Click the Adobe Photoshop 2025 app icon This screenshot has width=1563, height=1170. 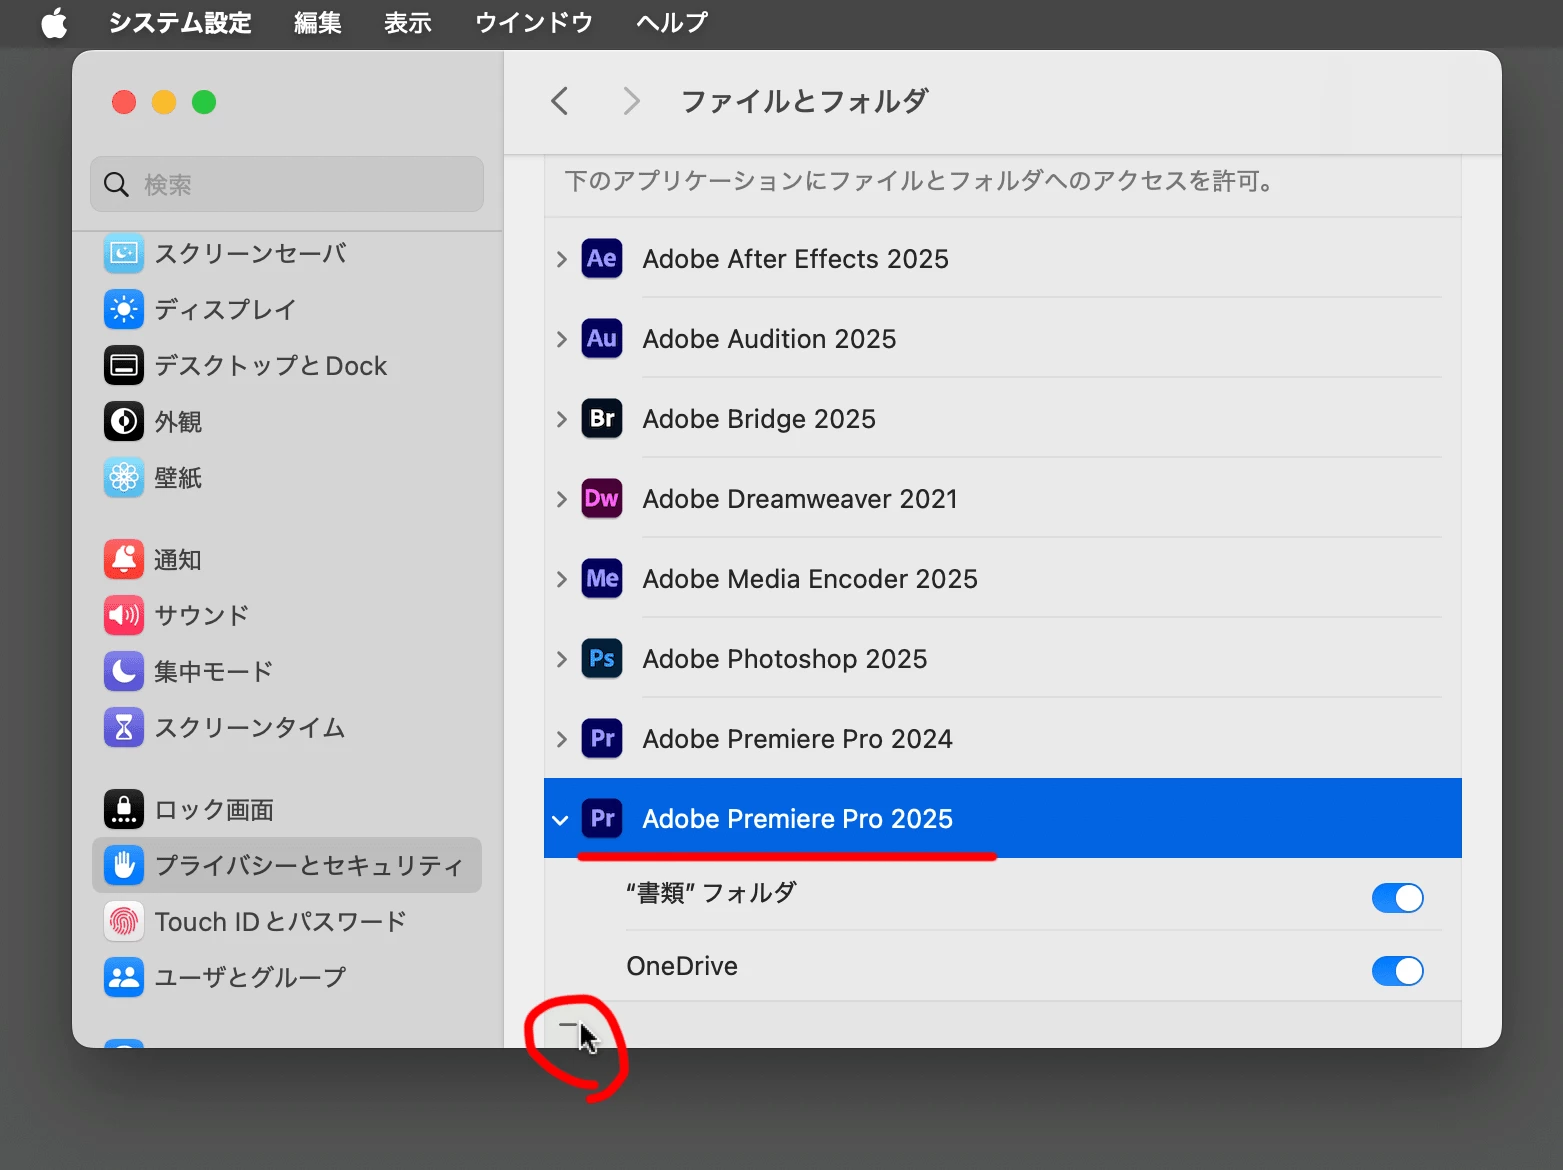coord(602,659)
